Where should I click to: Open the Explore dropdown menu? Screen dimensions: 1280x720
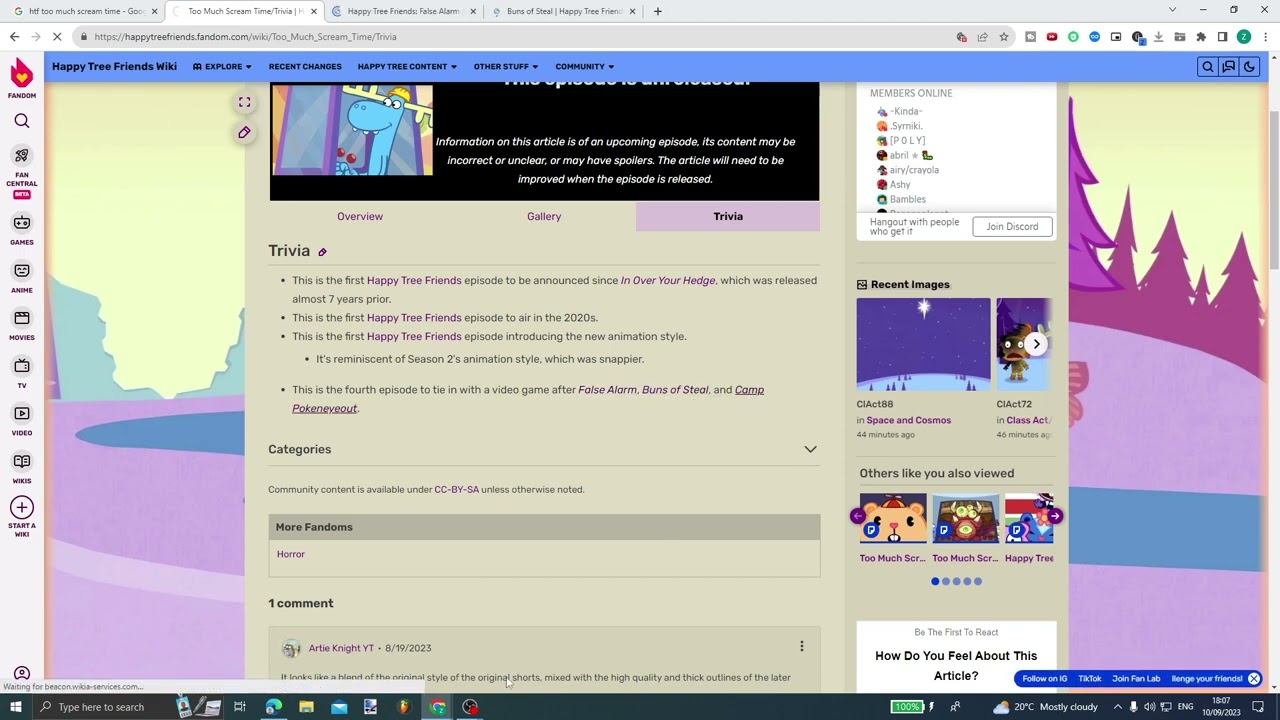(222, 67)
